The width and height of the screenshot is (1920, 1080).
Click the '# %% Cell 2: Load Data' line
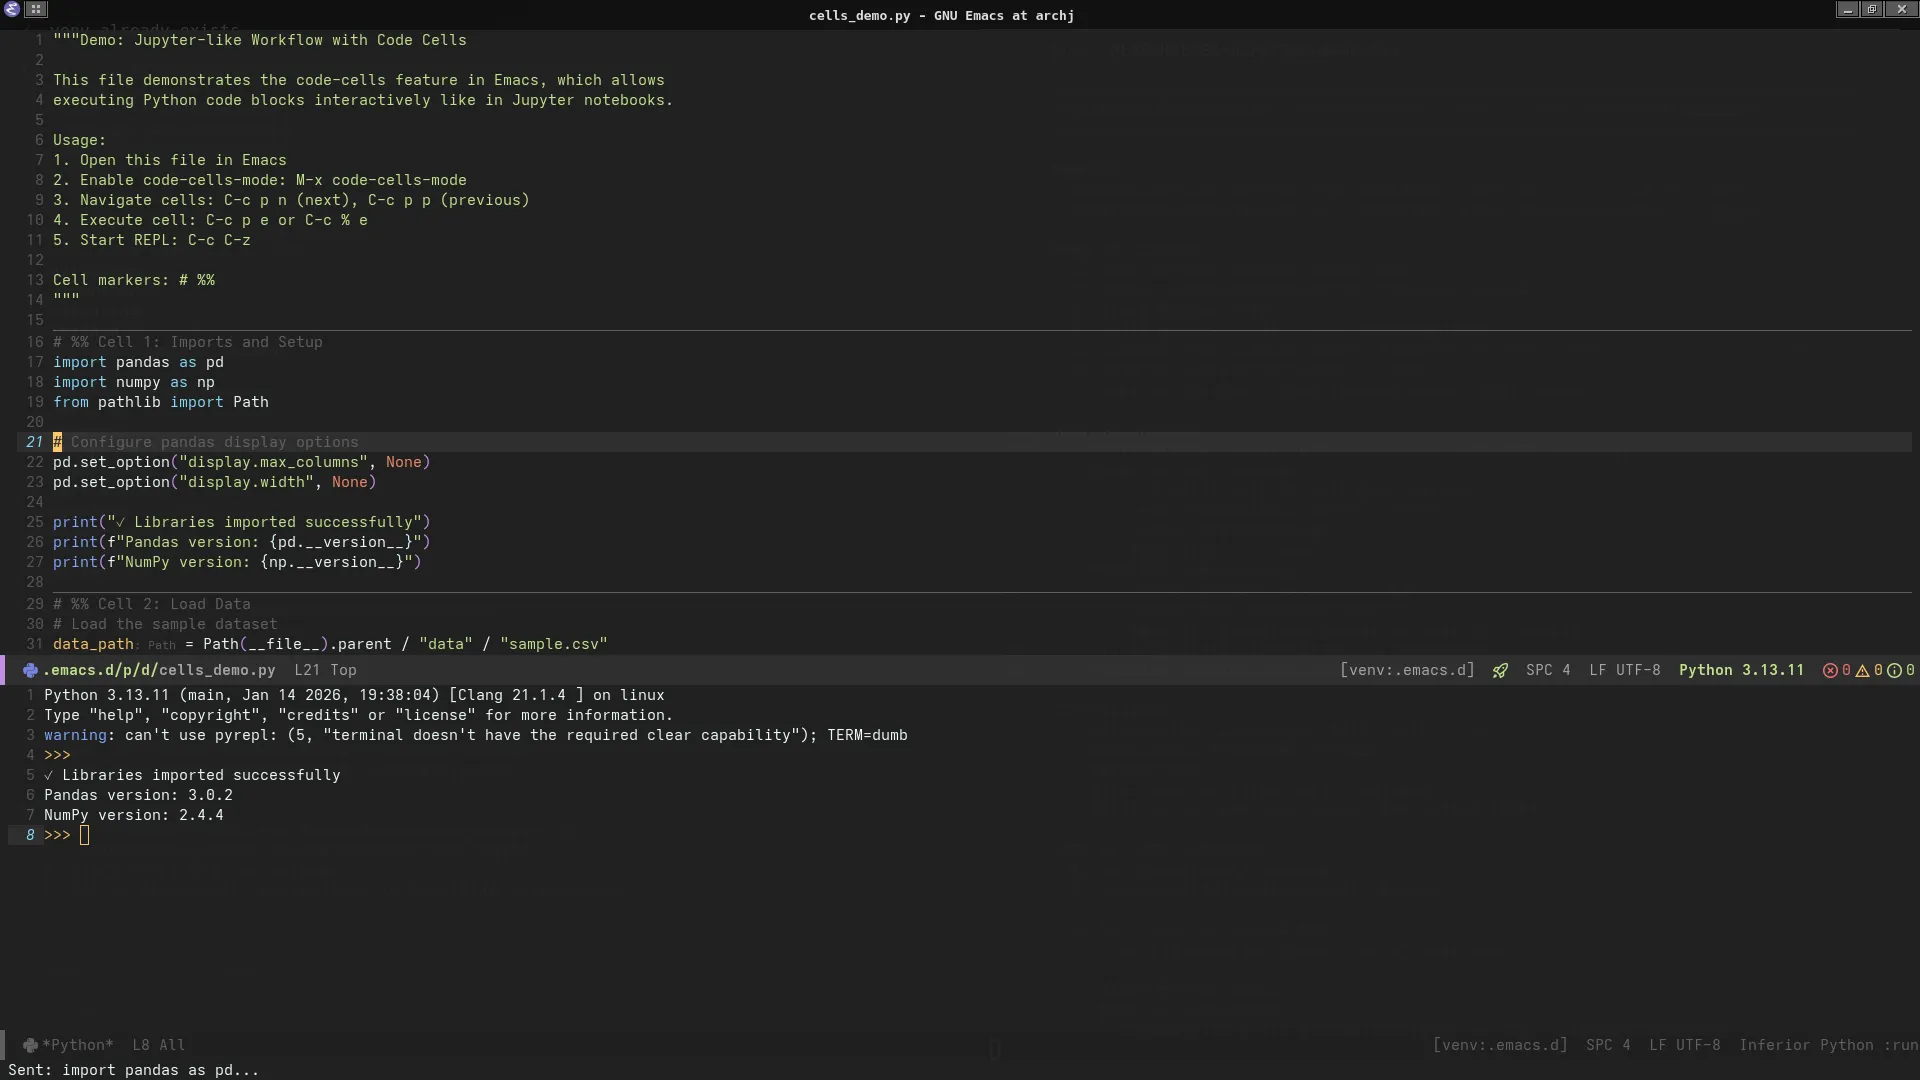[152, 604]
